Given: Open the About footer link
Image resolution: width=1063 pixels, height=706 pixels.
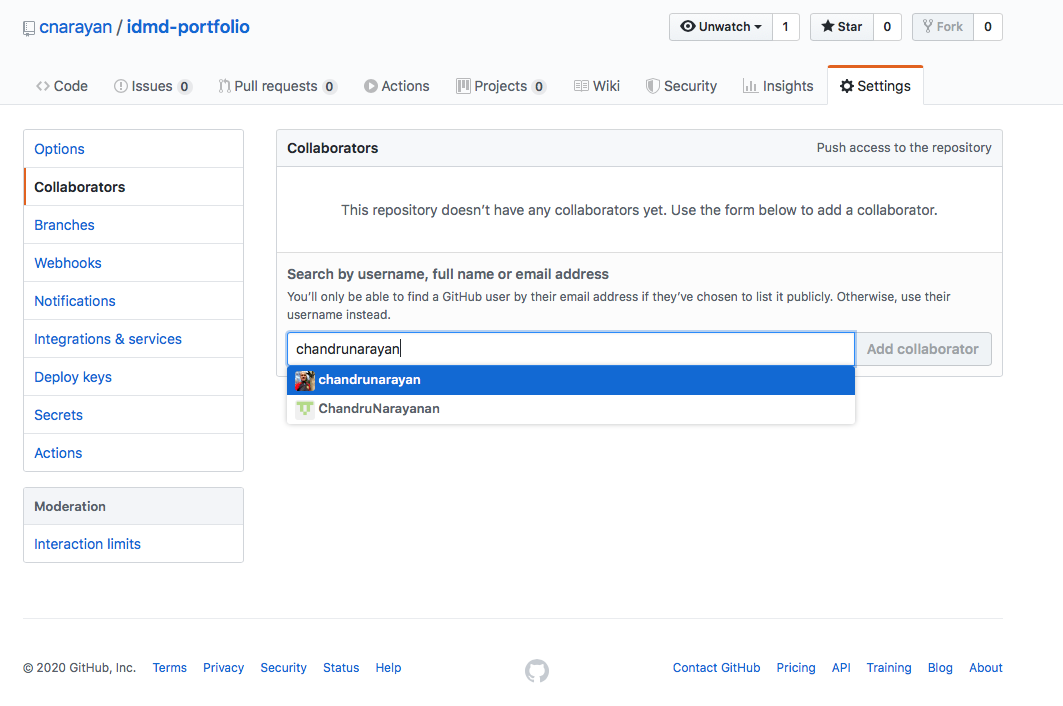Looking at the screenshot, I should 986,668.
